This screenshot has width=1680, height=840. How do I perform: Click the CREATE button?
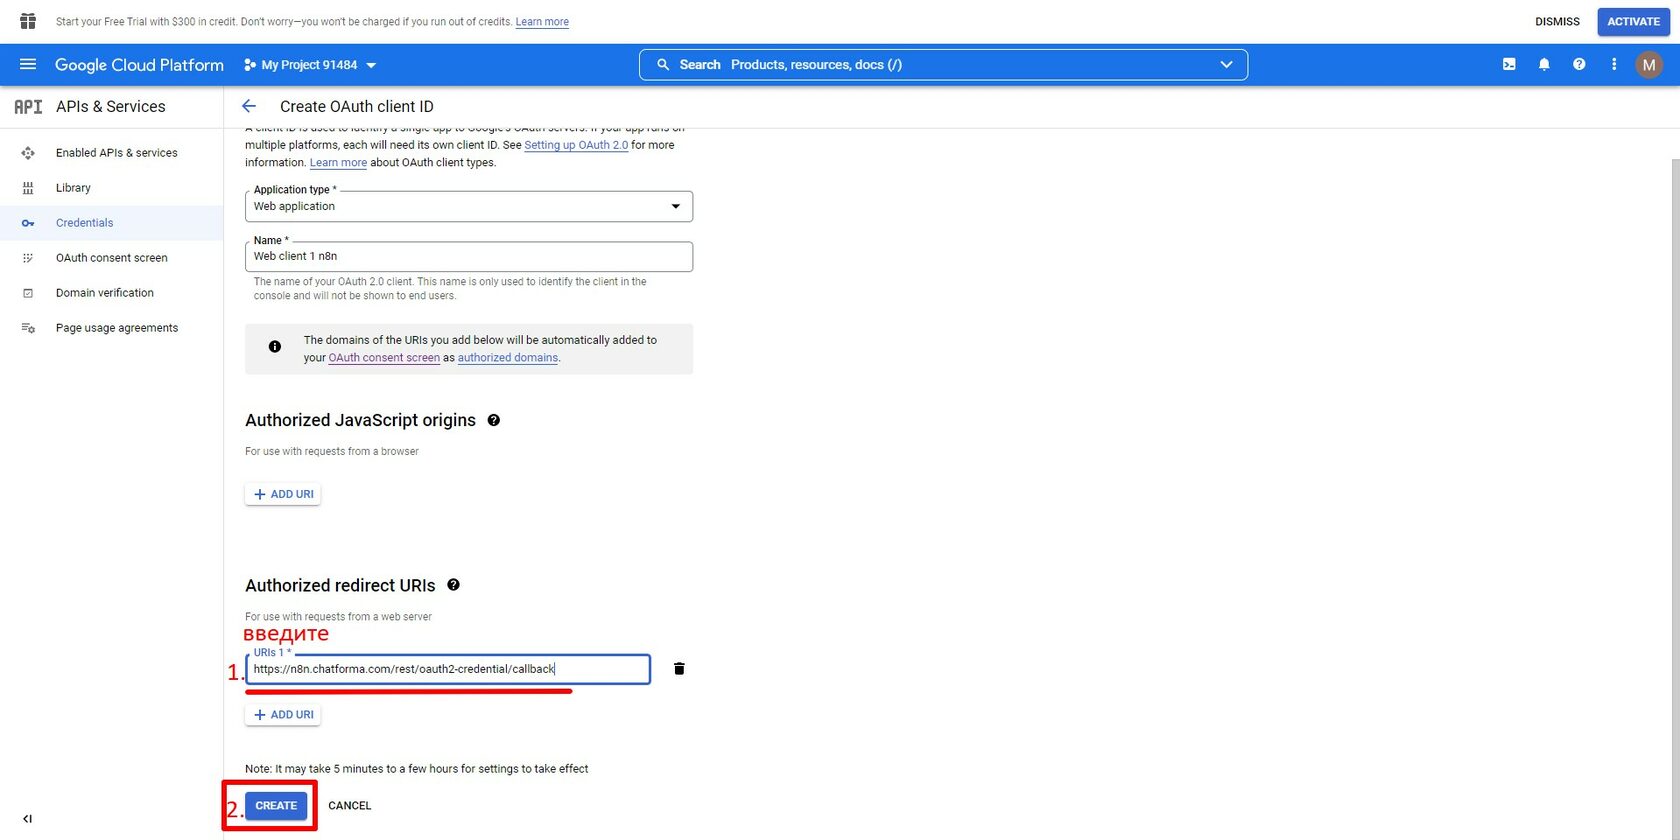click(276, 806)
